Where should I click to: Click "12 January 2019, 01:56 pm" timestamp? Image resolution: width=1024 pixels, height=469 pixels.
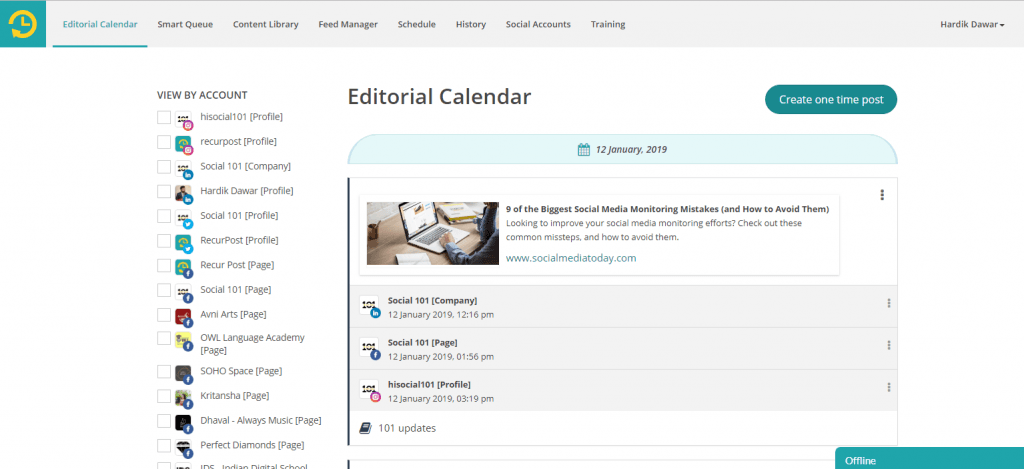[x=441, y=357]
